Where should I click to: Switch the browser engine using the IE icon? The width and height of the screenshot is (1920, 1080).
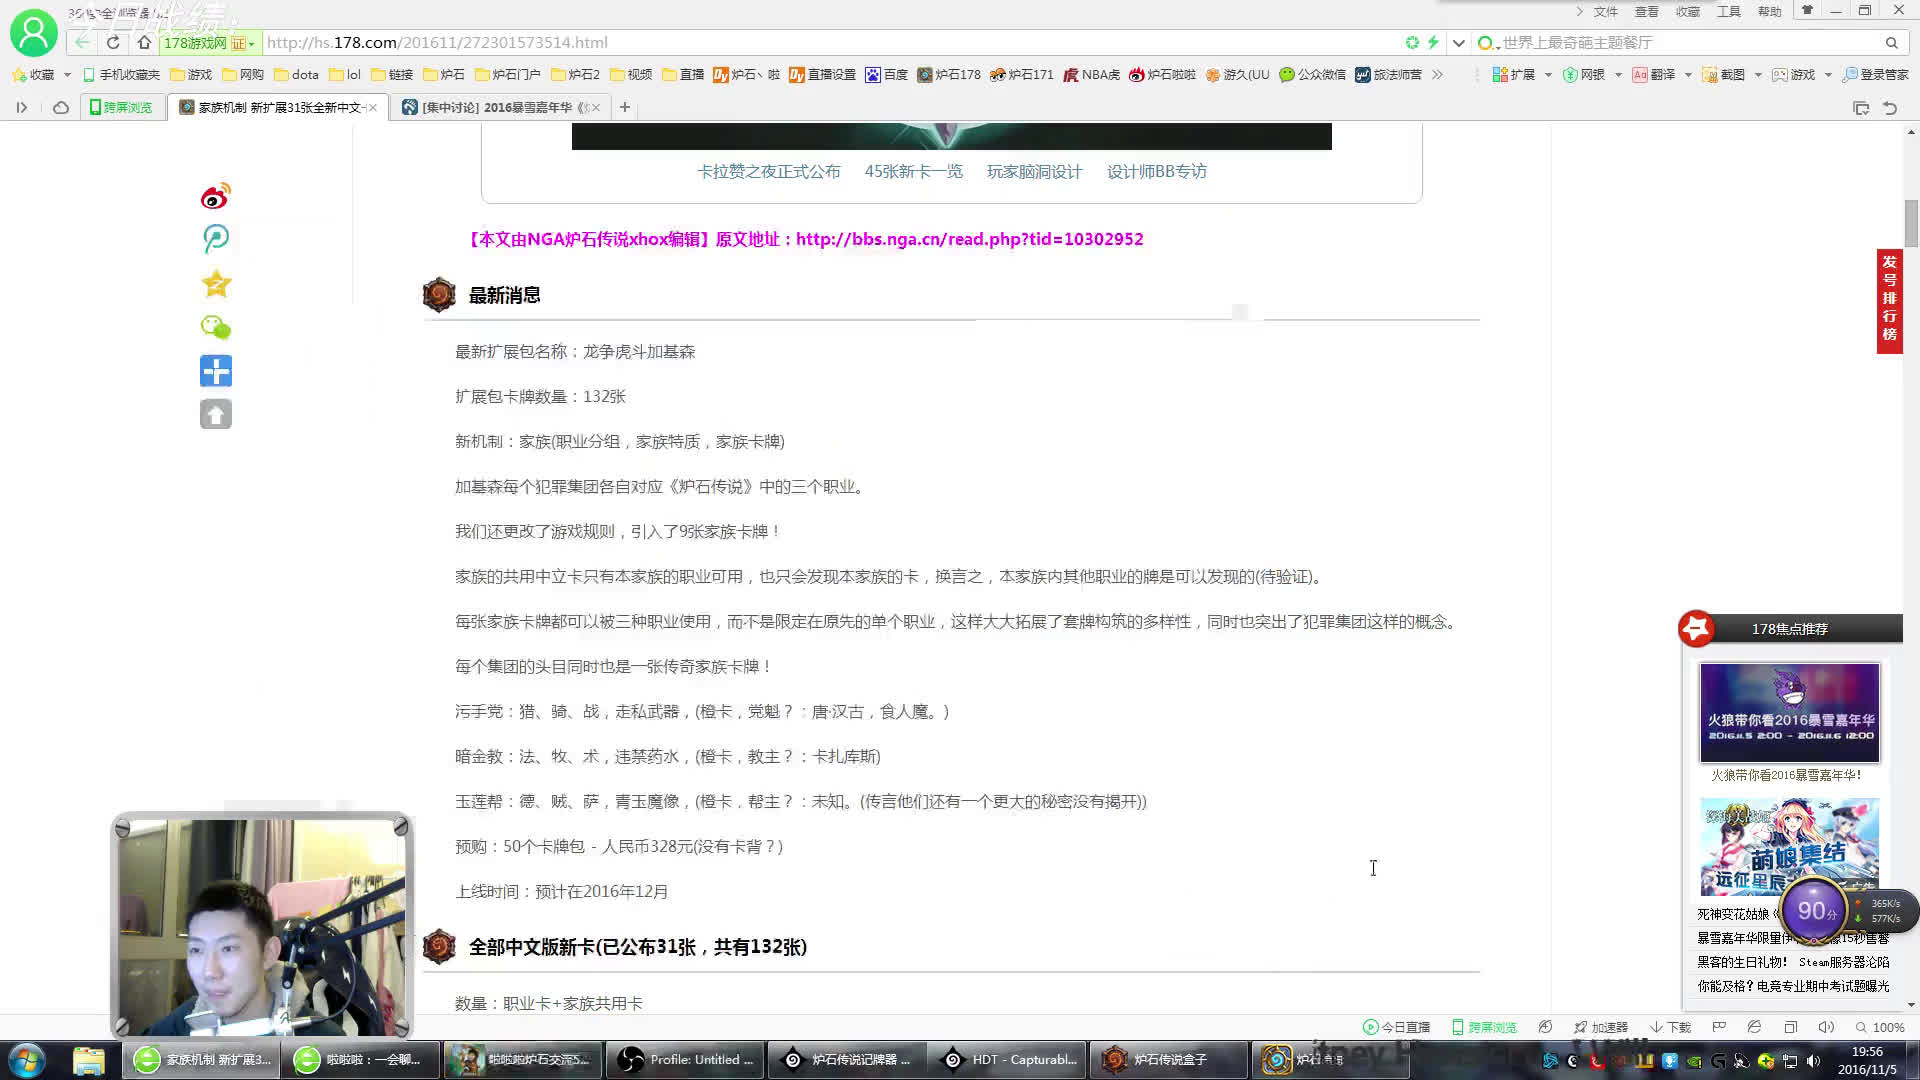tap(1754, 1027)
